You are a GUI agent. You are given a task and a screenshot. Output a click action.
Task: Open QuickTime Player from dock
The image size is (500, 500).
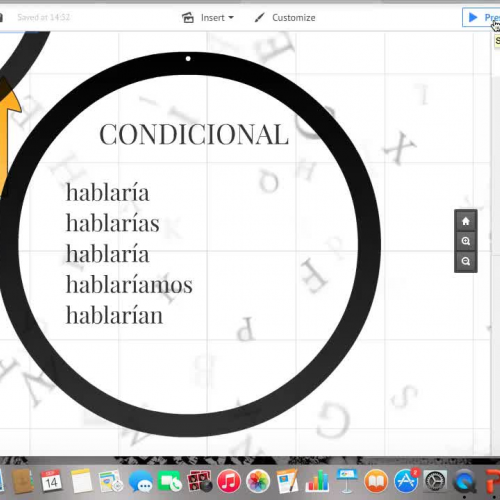click(x=464, y=482)
